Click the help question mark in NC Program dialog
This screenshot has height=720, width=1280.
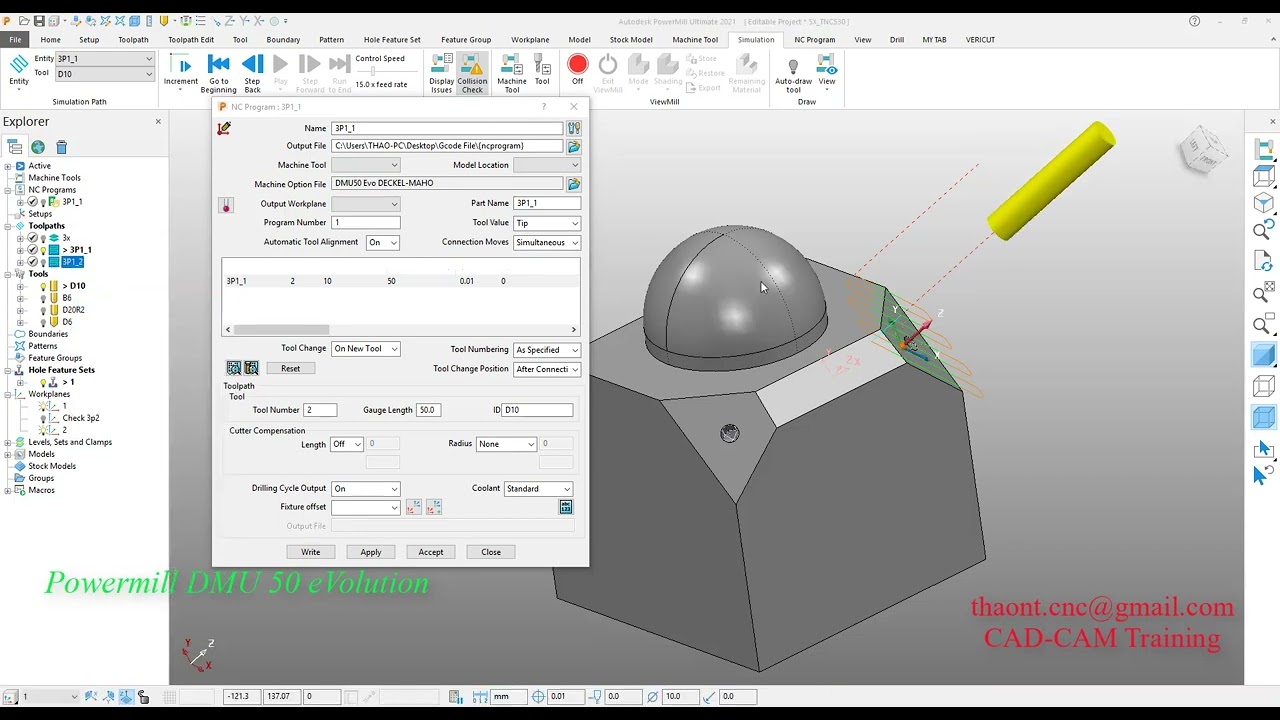click(x=544, y=107)
